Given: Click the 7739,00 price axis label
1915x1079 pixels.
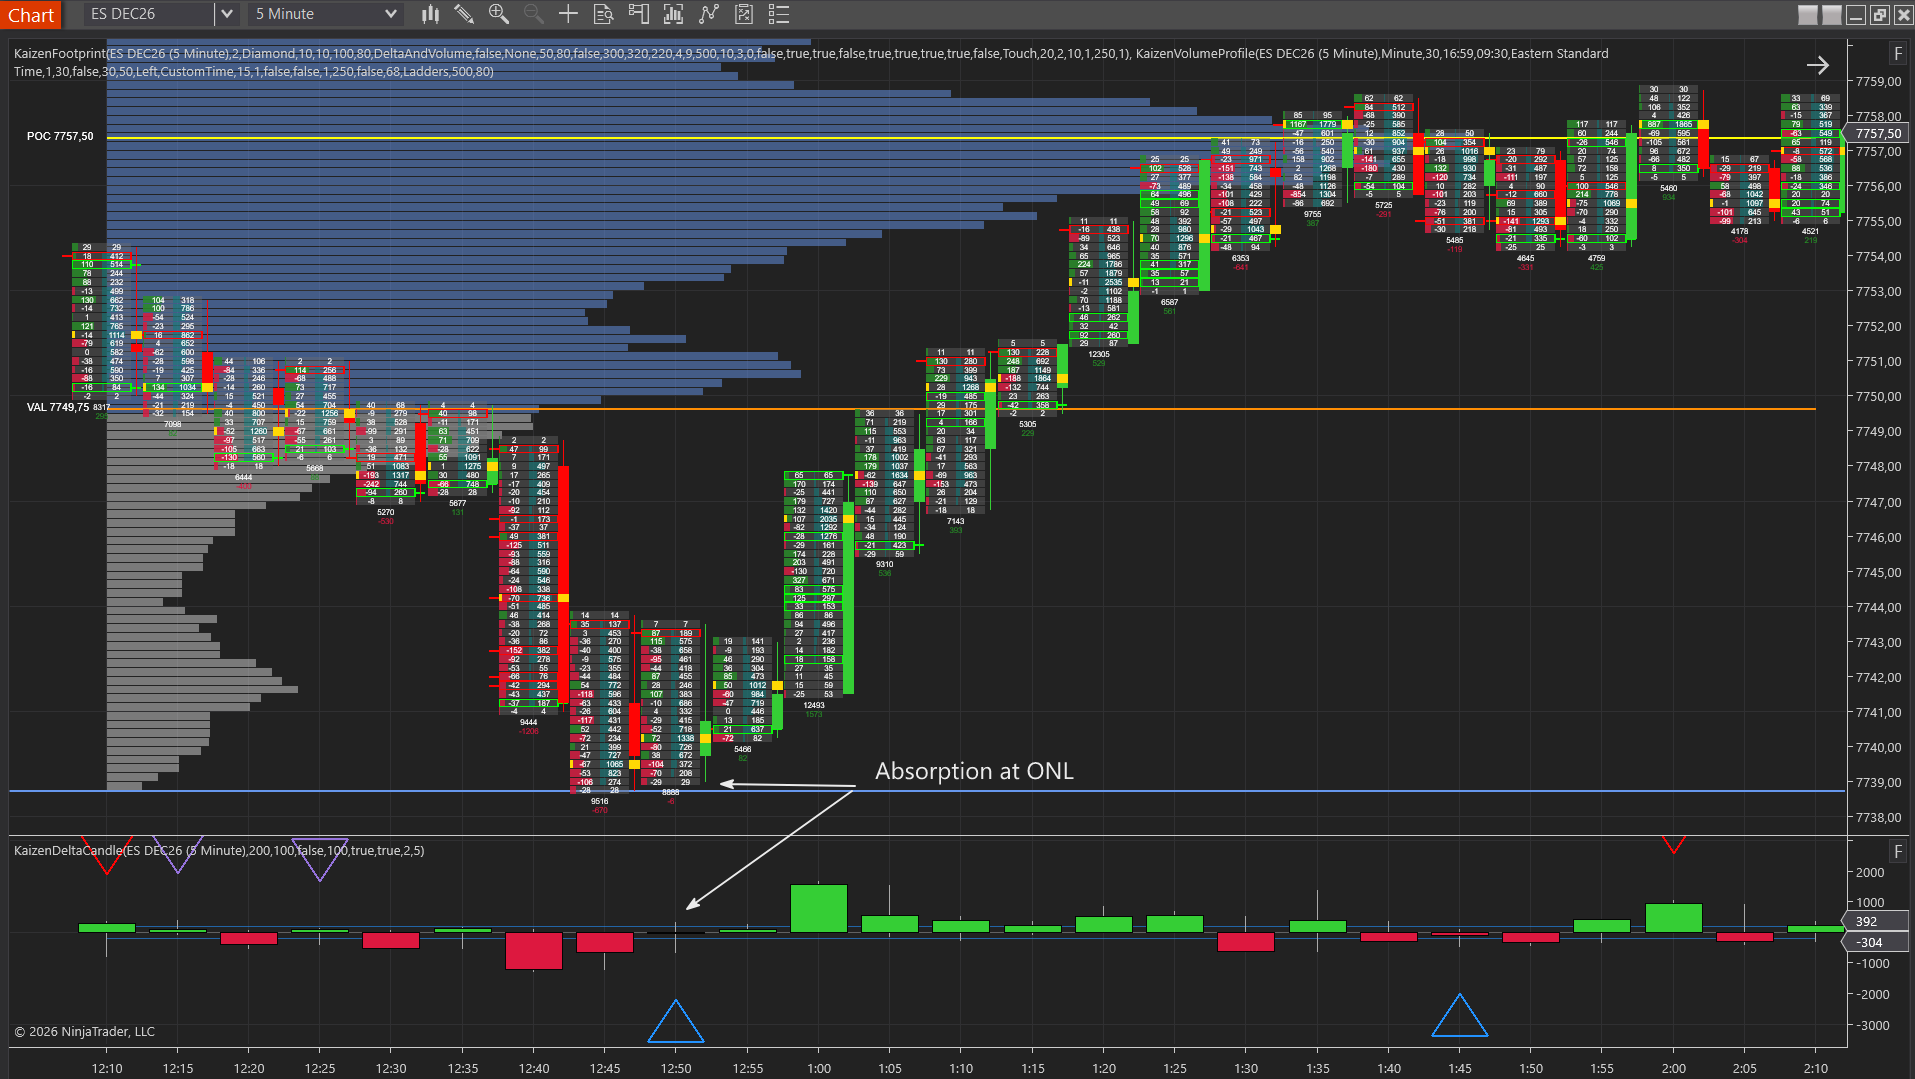Looking at the screenshot, I should [x=1878, y=783].
